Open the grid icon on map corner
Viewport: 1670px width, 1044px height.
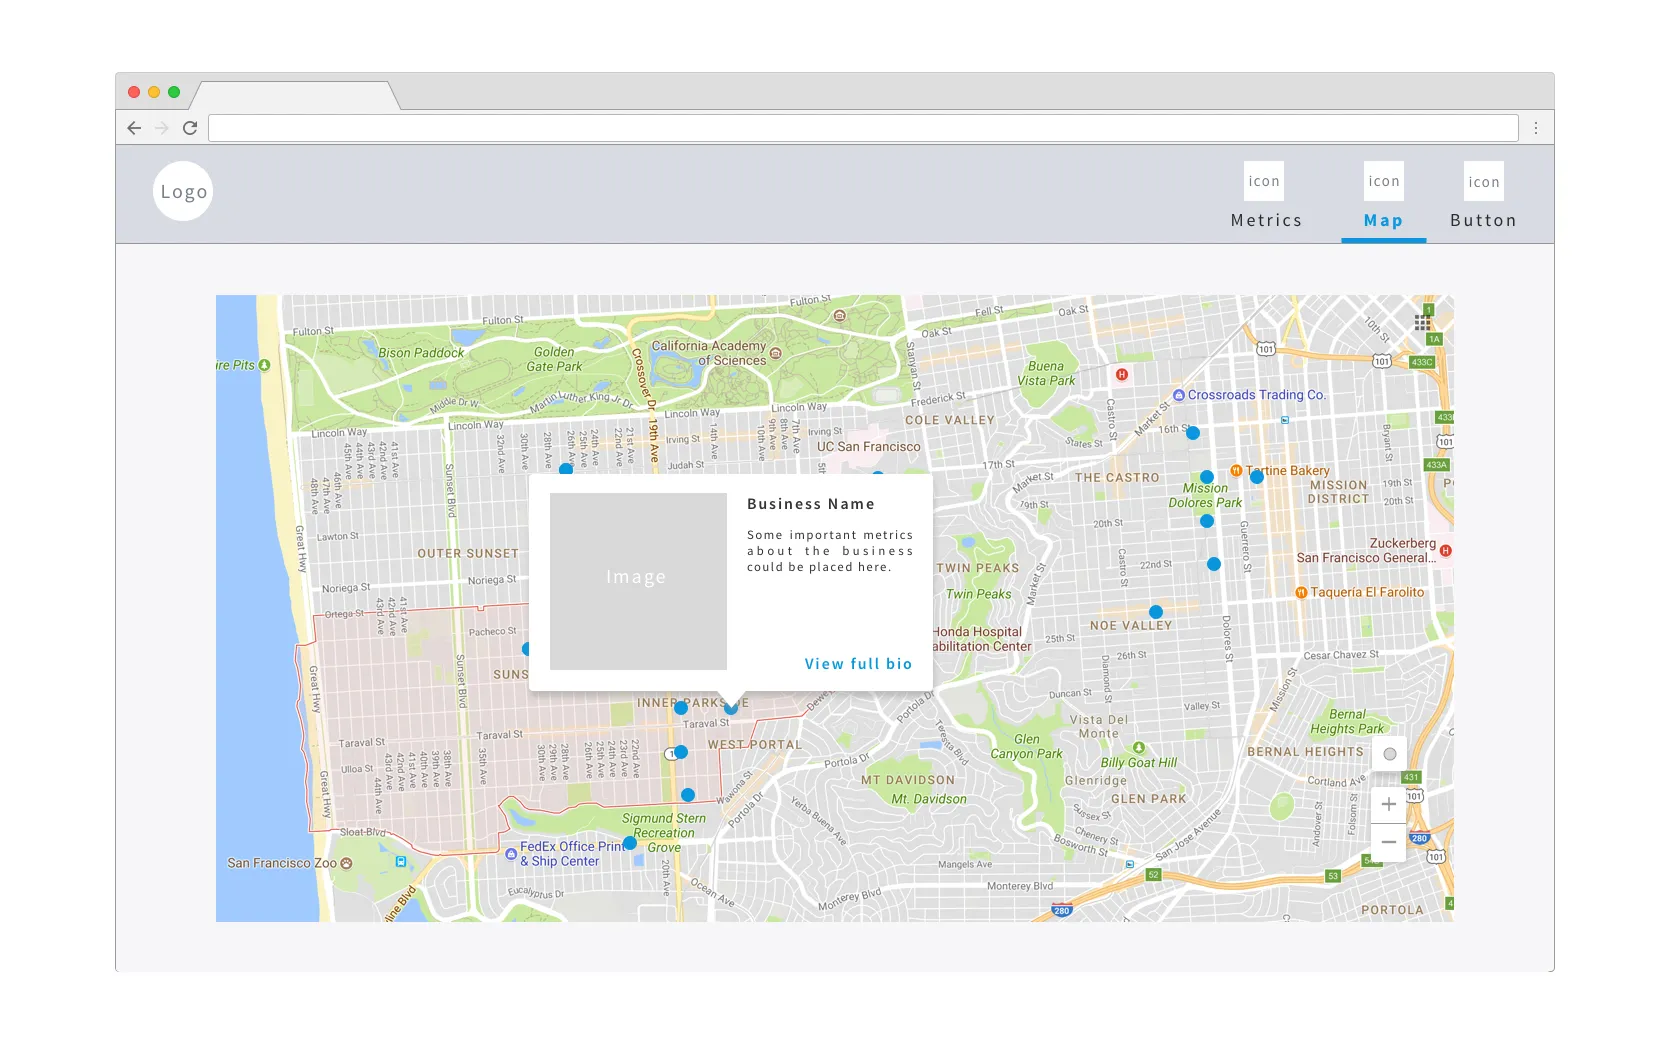(1422, 322)
